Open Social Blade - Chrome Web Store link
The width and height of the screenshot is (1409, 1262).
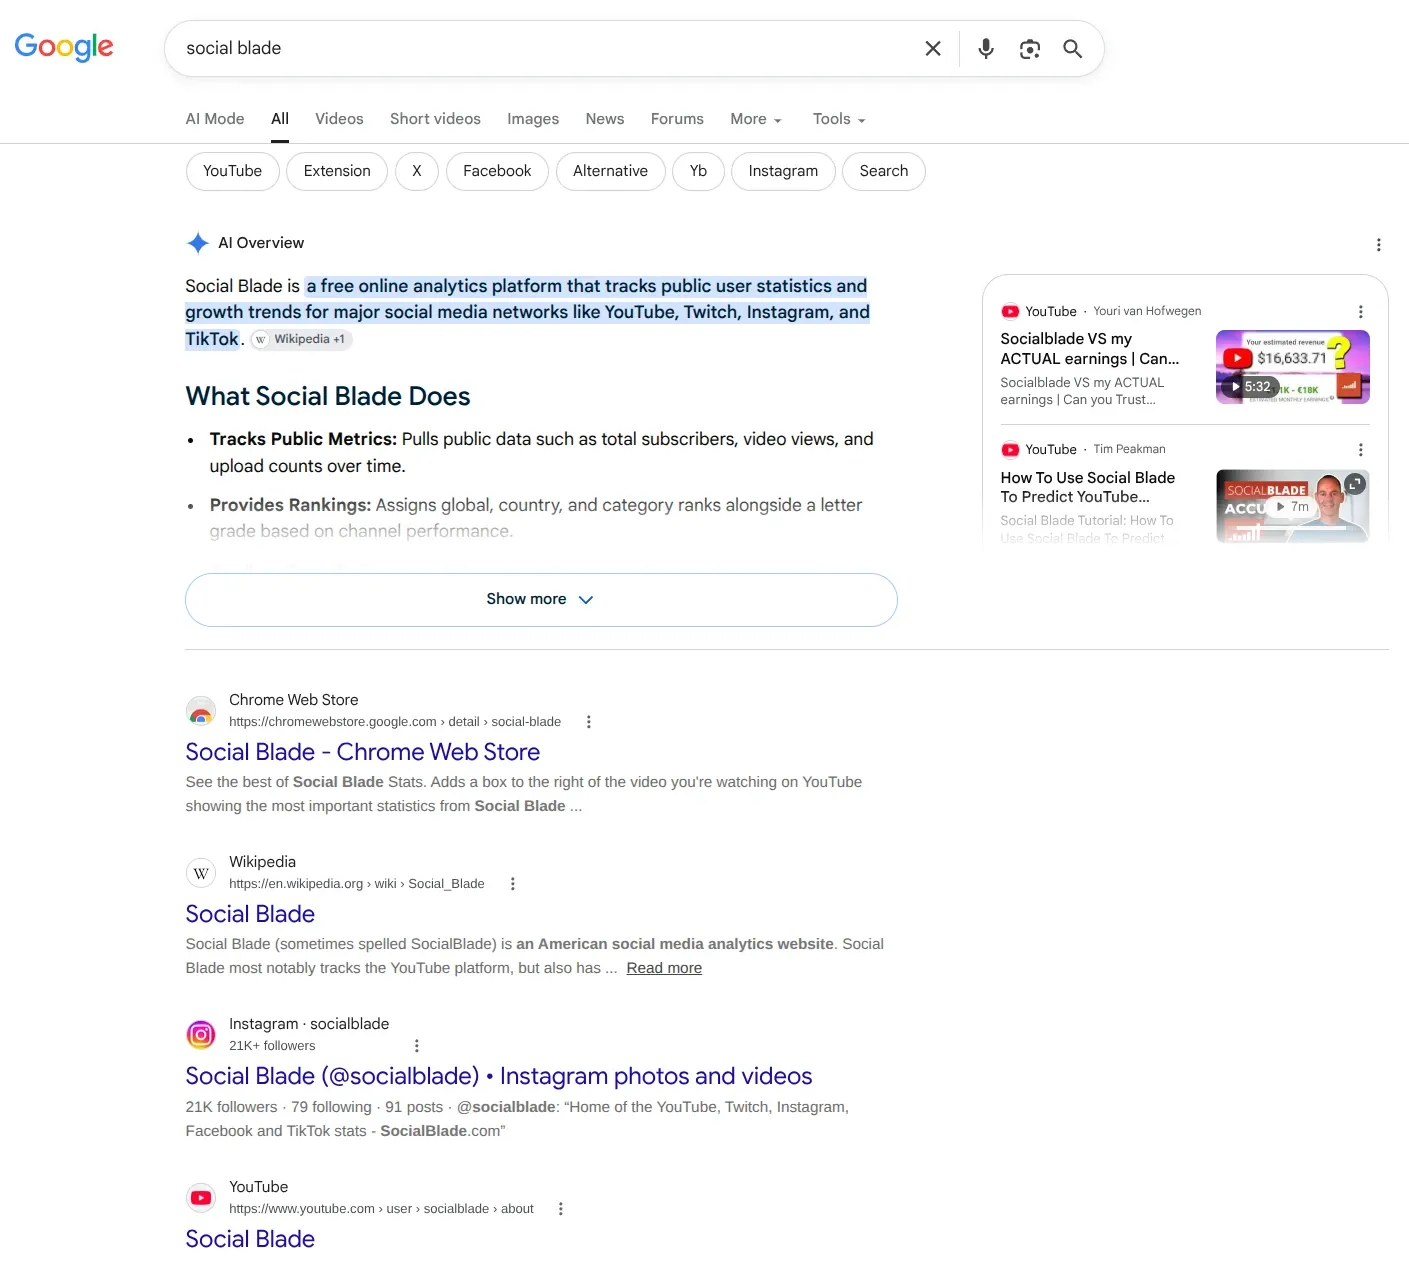tap(363, 752)
